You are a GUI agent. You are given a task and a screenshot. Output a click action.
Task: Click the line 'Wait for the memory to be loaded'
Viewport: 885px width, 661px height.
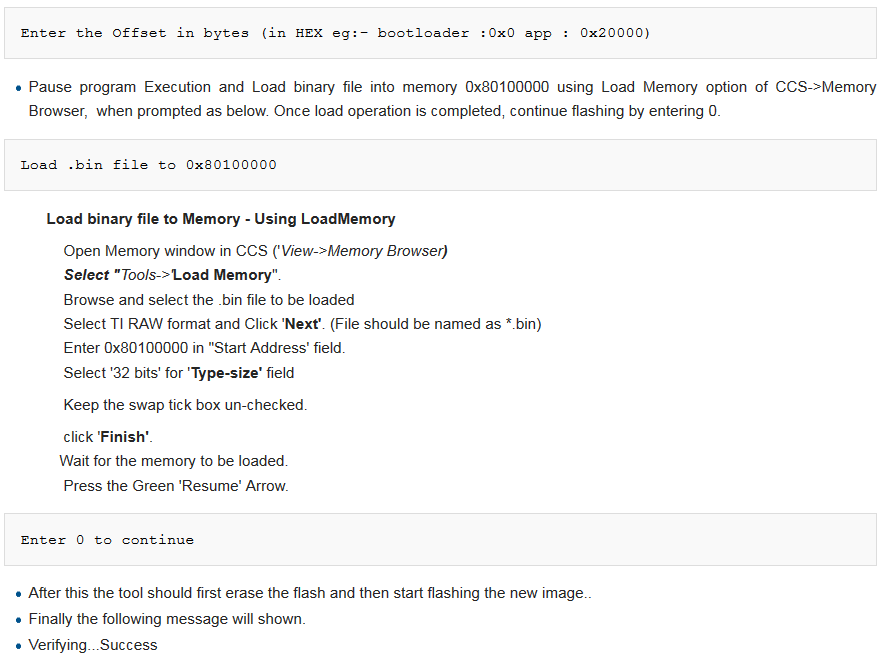(x=174, y=461)
